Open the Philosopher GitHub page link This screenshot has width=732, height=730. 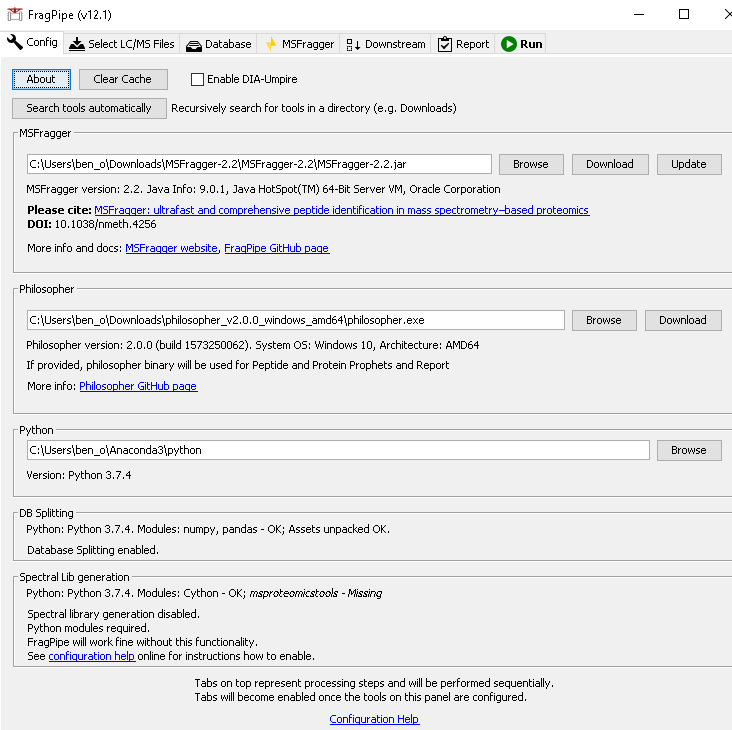(138, 386)
